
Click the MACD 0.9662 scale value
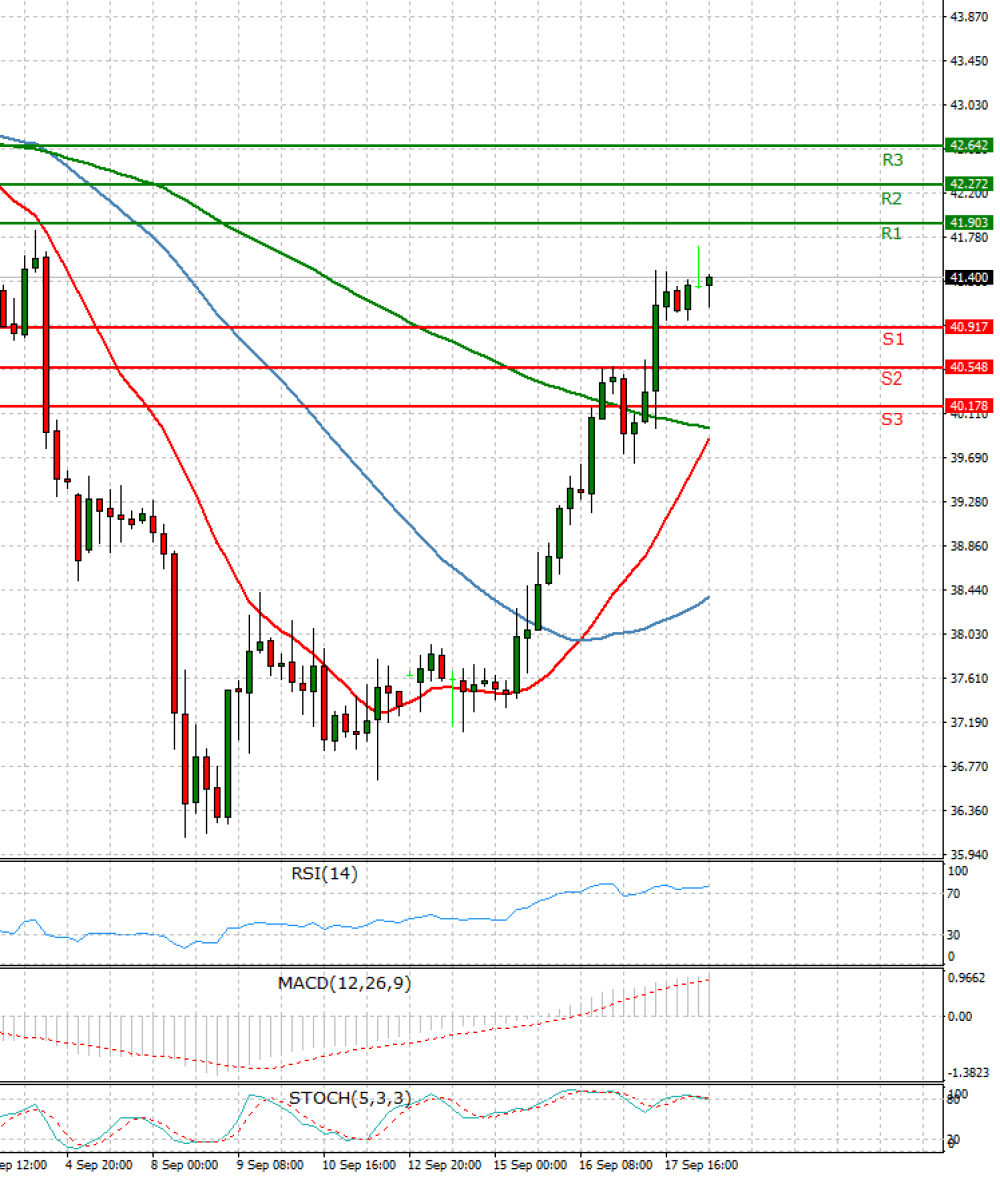point(966,978)
